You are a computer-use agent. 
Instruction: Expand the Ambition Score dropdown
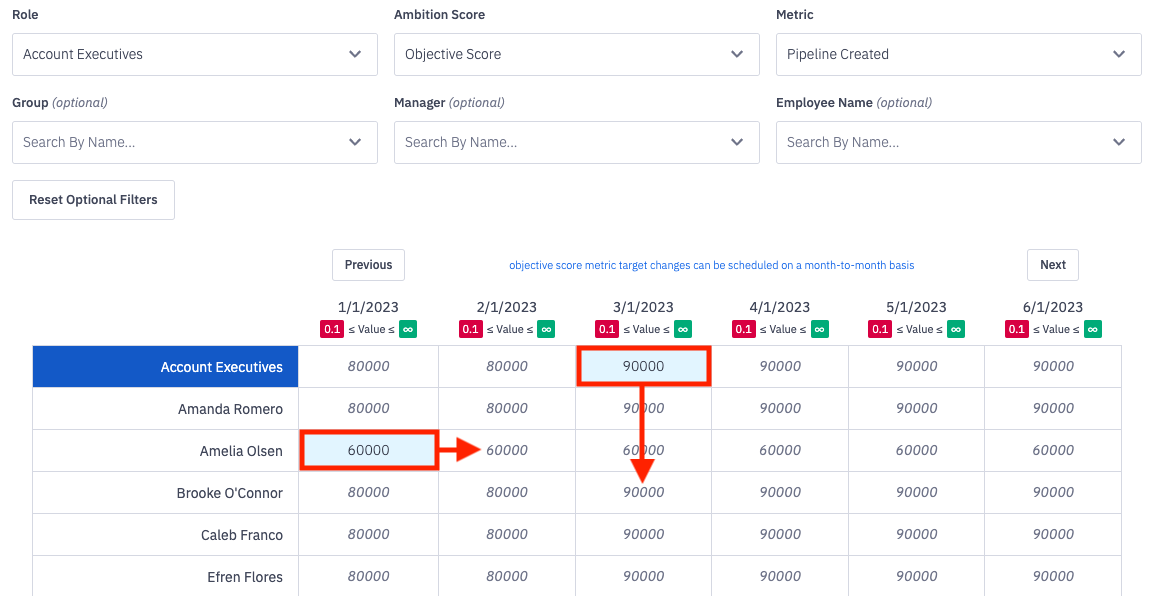(x=577, y=54)
